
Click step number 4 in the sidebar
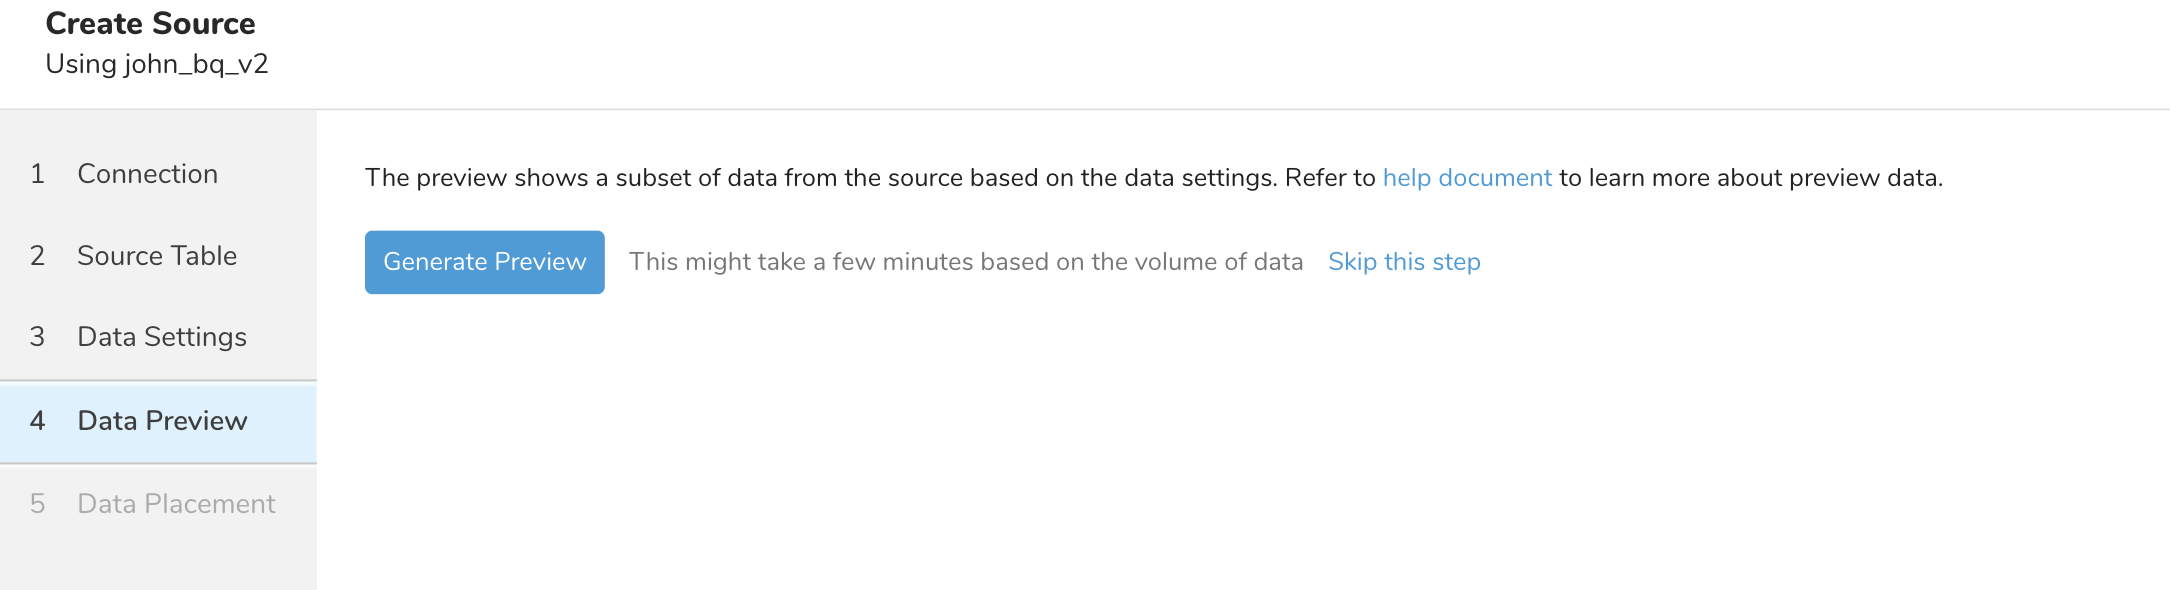tap(38, 421)
